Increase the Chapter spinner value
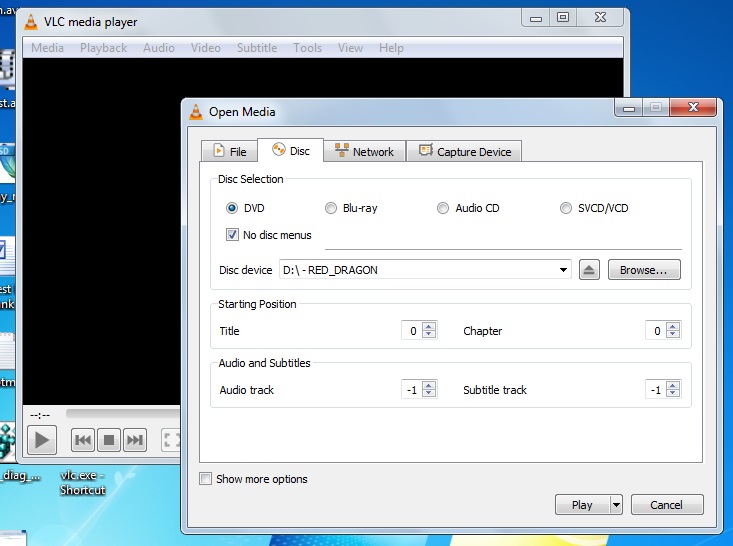 673,326
